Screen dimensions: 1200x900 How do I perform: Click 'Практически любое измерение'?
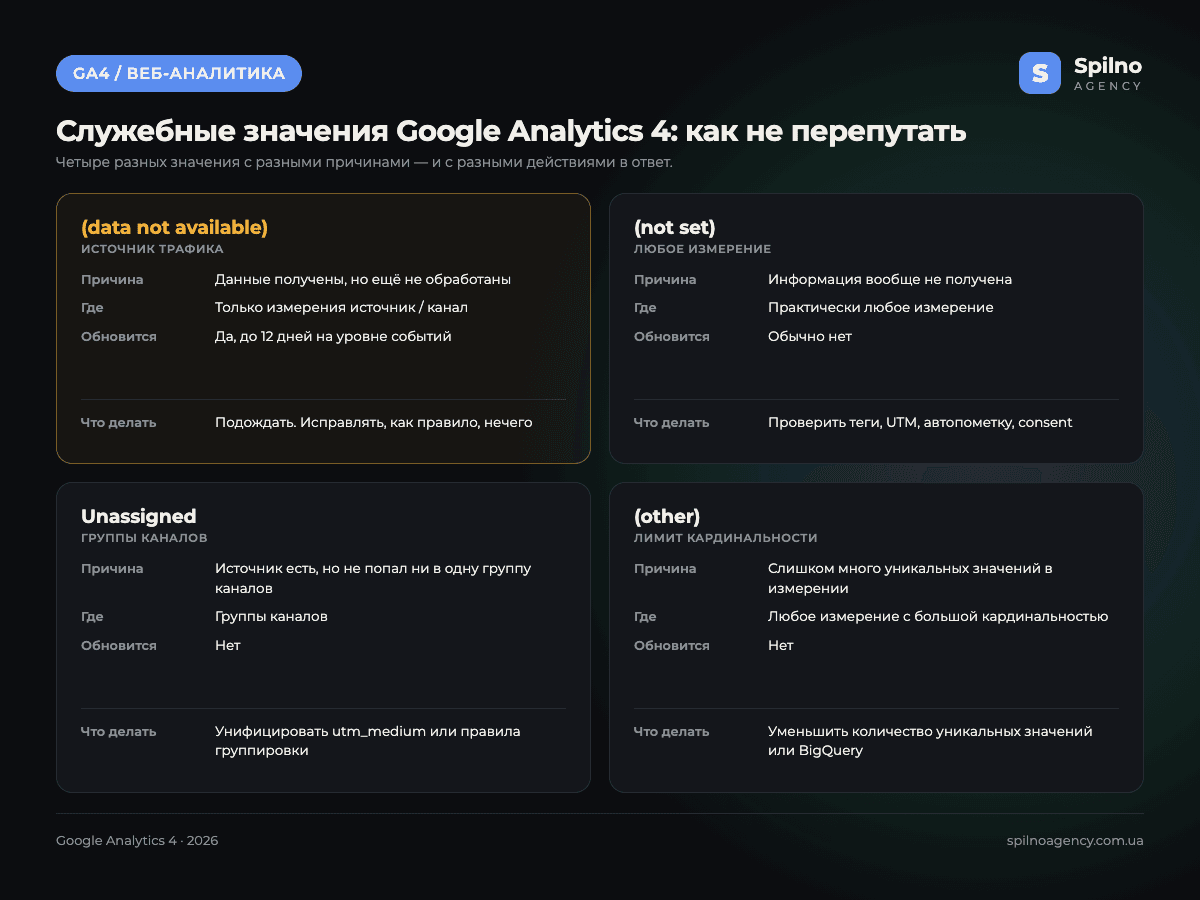pyautogui.click(x=881, y=308)
